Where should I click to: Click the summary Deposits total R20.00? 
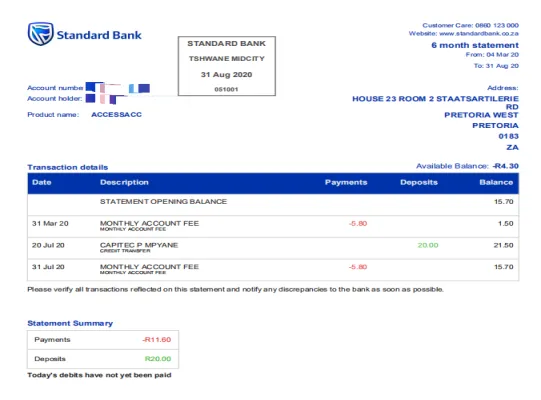click(158, 359)
